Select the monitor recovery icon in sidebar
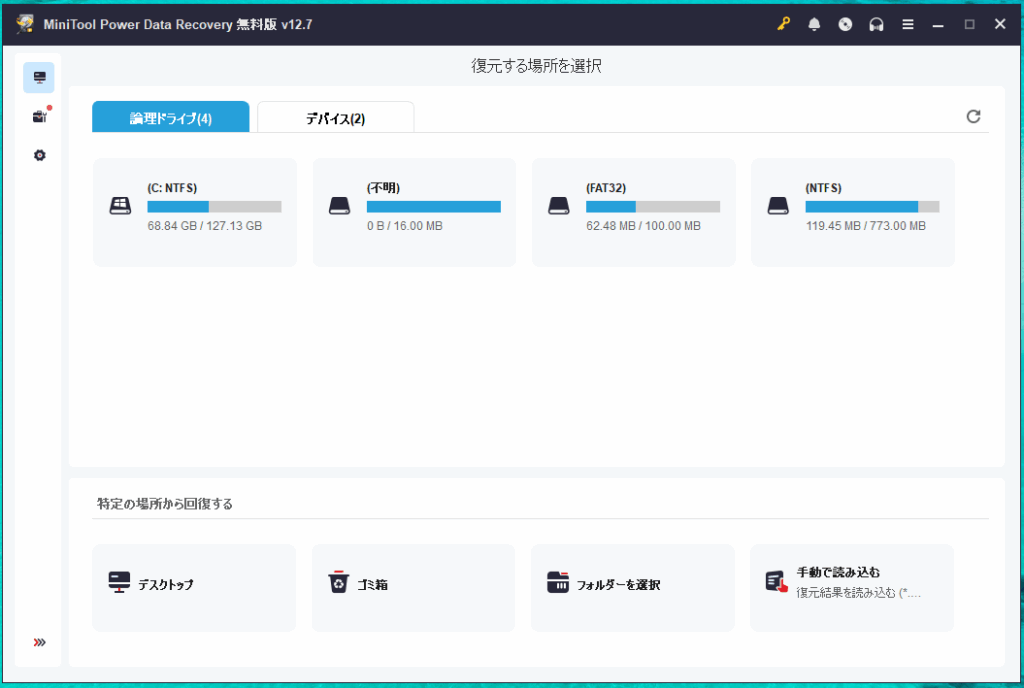The height and width of the screenshot is (688, 1024). coord(39,77)
